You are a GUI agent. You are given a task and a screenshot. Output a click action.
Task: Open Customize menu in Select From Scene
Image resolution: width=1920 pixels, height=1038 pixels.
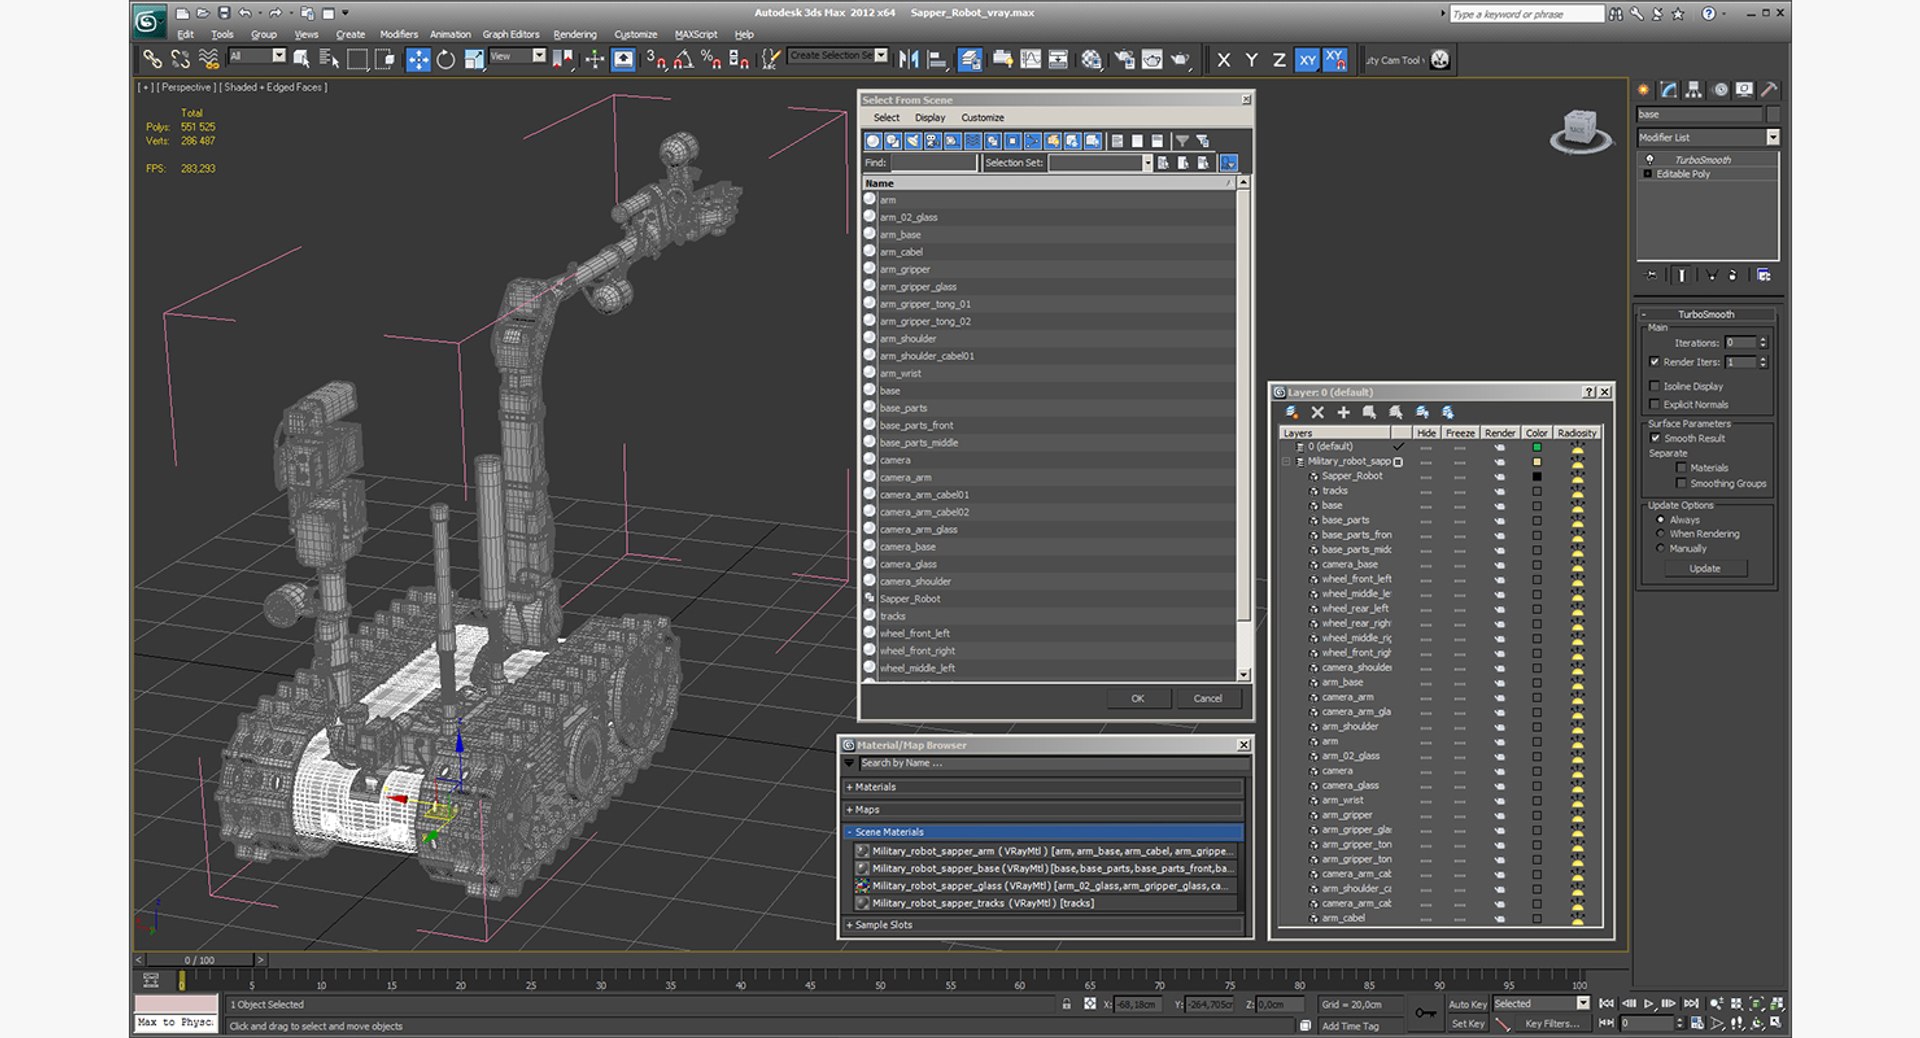pyautogui.click(x=983, y=118)
